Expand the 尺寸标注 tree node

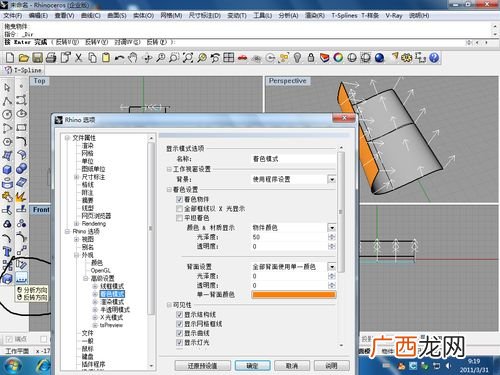click(76, 177)
